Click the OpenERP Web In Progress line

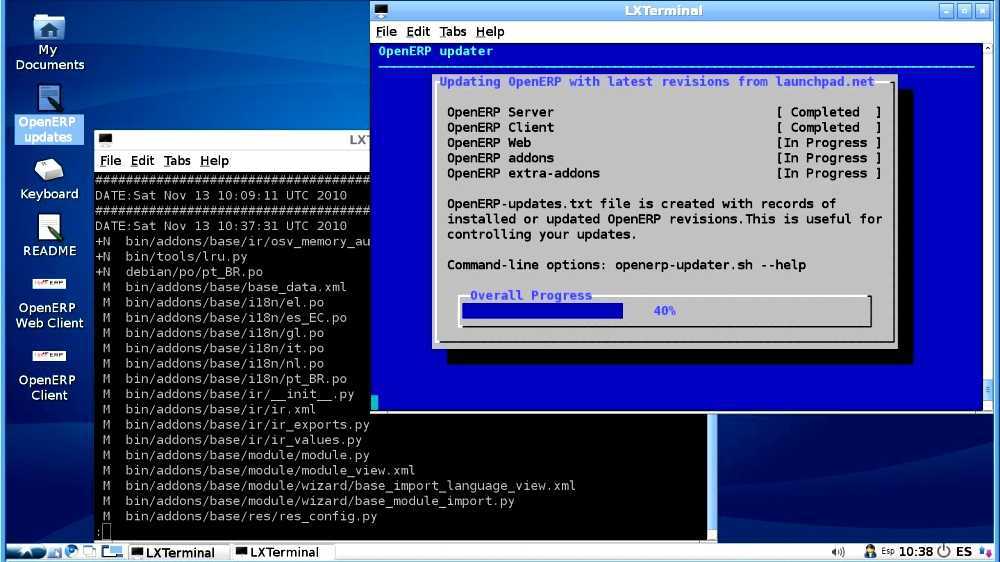[x=663, y=143]
